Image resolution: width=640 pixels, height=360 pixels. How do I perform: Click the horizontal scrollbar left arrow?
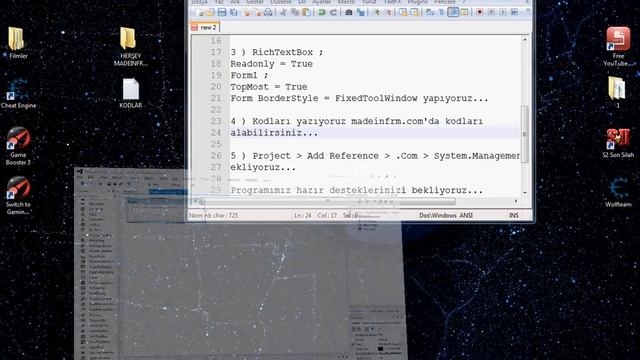click(x=196, y=201)
